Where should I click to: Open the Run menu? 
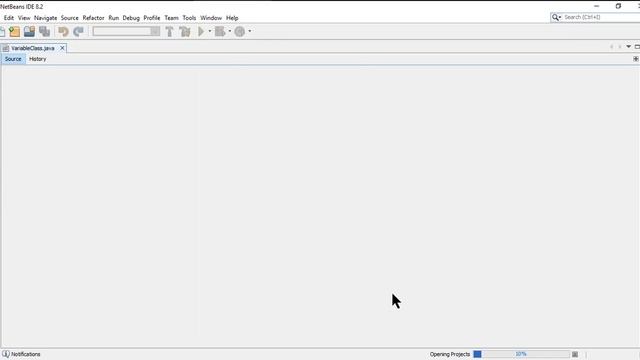pyautogui.click(x=113, y=18)
